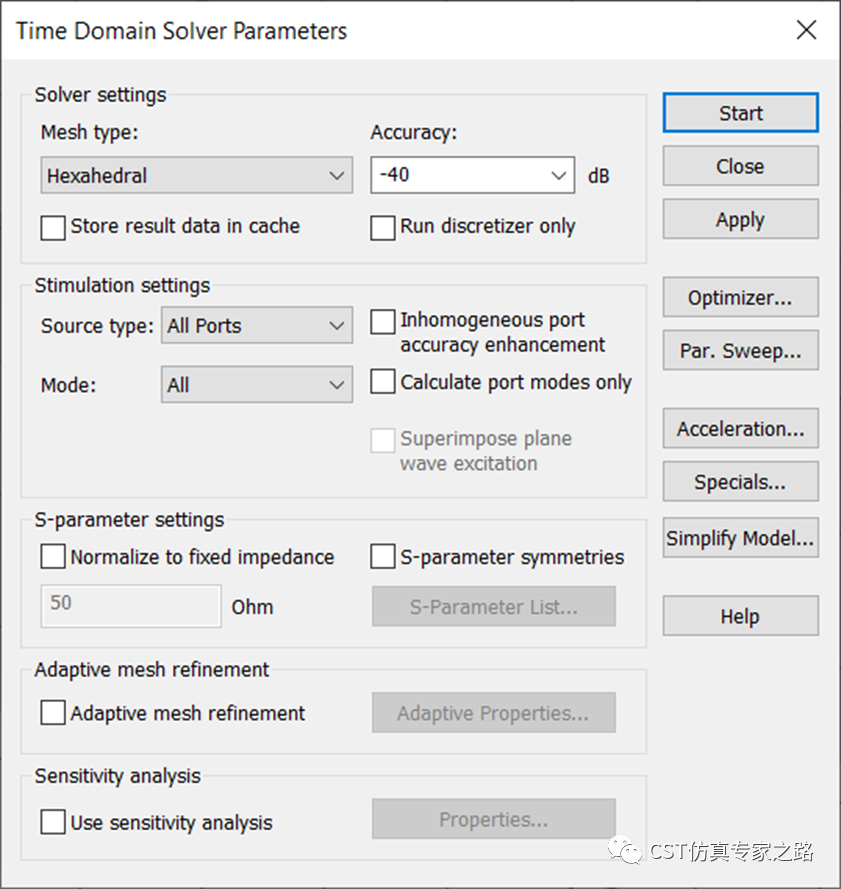Open the Specials dialog
Viewport: 841px width, 889px height.
point(740,481)
